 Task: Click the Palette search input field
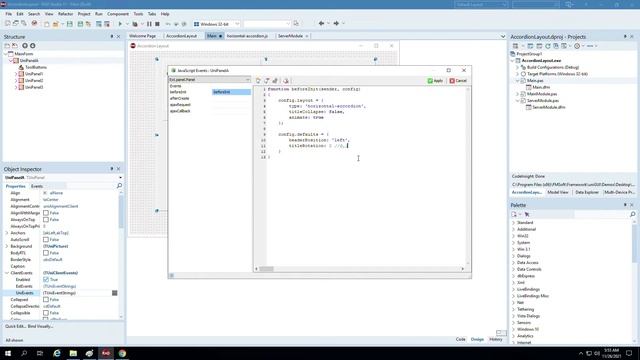pos(601,214)
